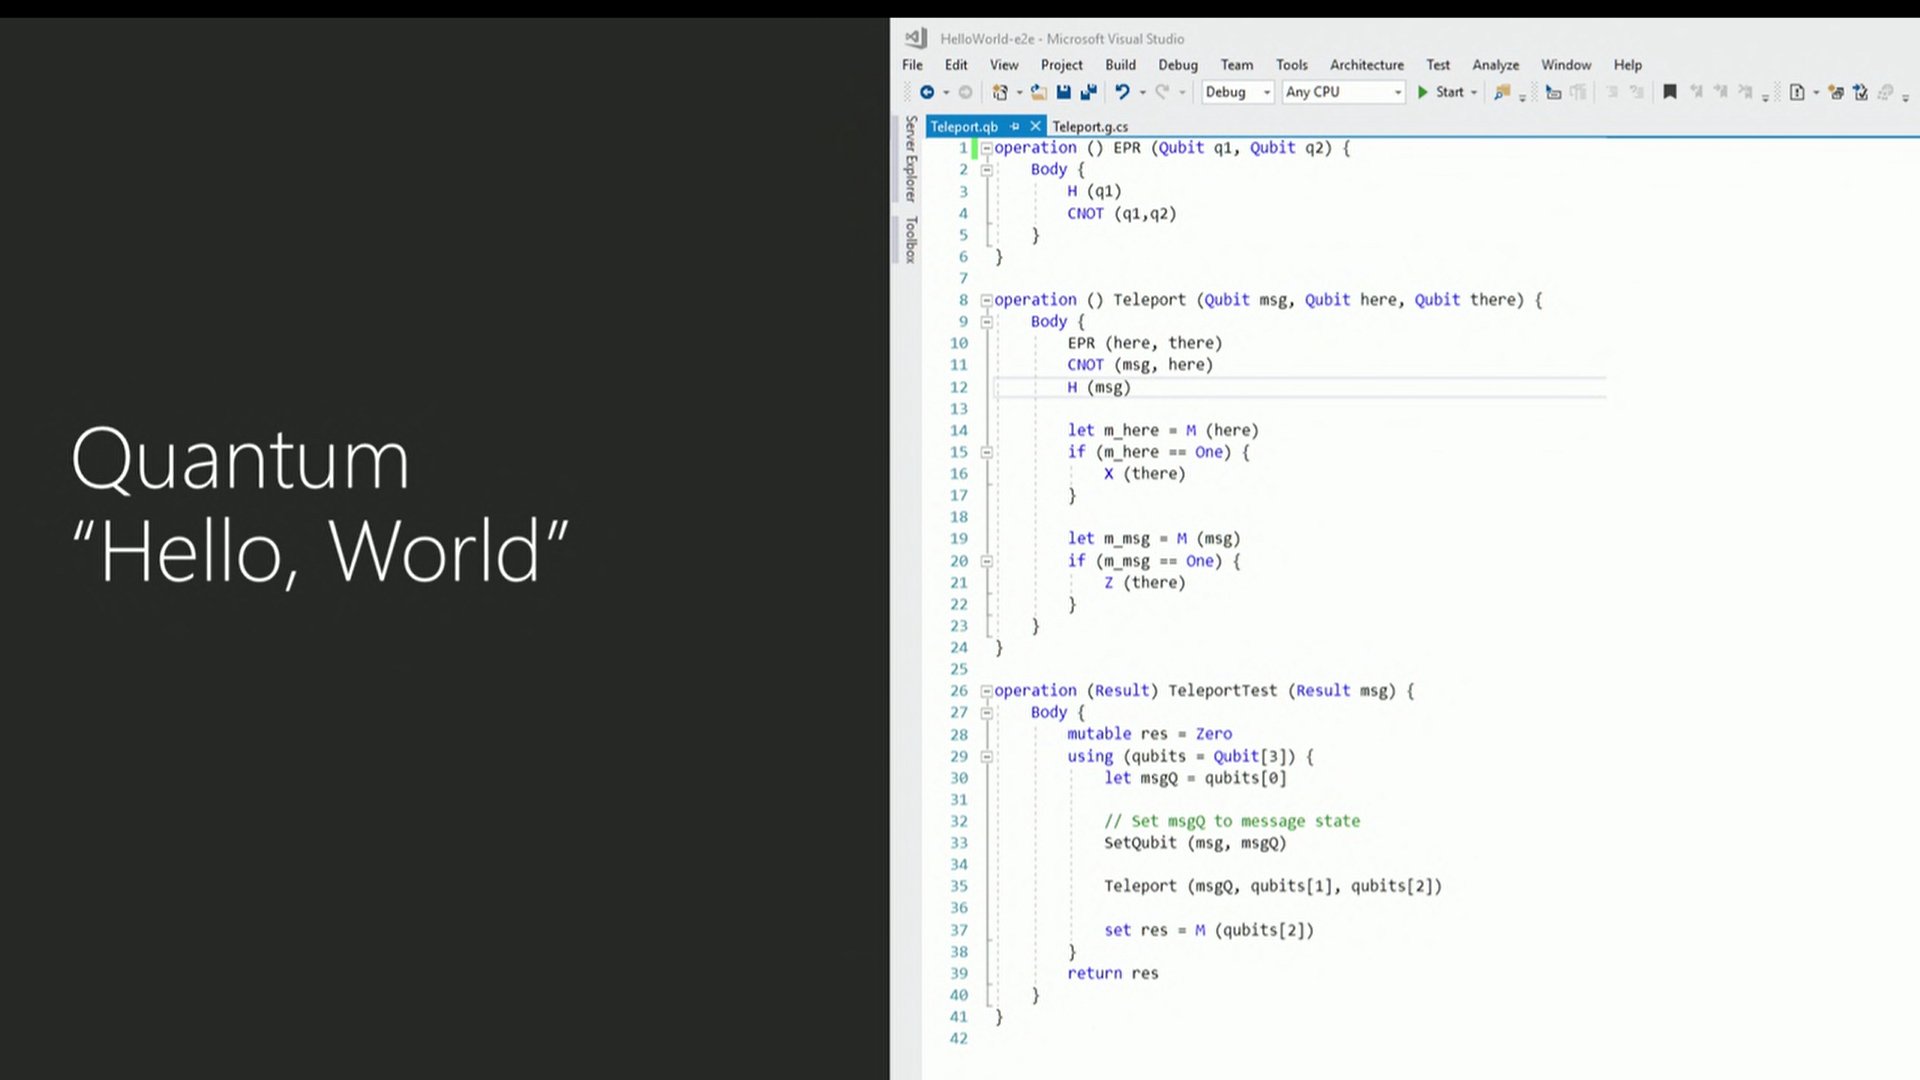Open the Start button dropdown arrow
The image size is (1920, 1080).
(x=1474, y=92)
